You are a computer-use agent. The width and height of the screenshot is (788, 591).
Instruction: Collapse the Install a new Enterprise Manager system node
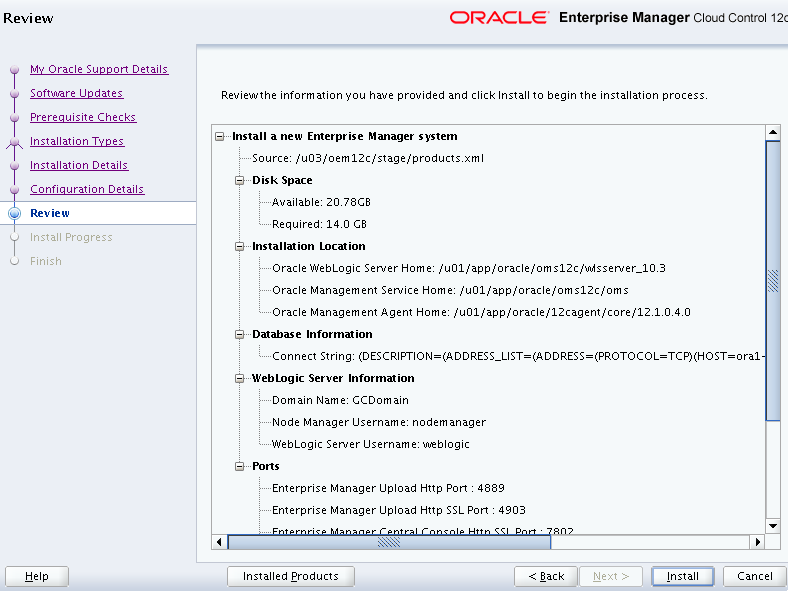point(220,137)
